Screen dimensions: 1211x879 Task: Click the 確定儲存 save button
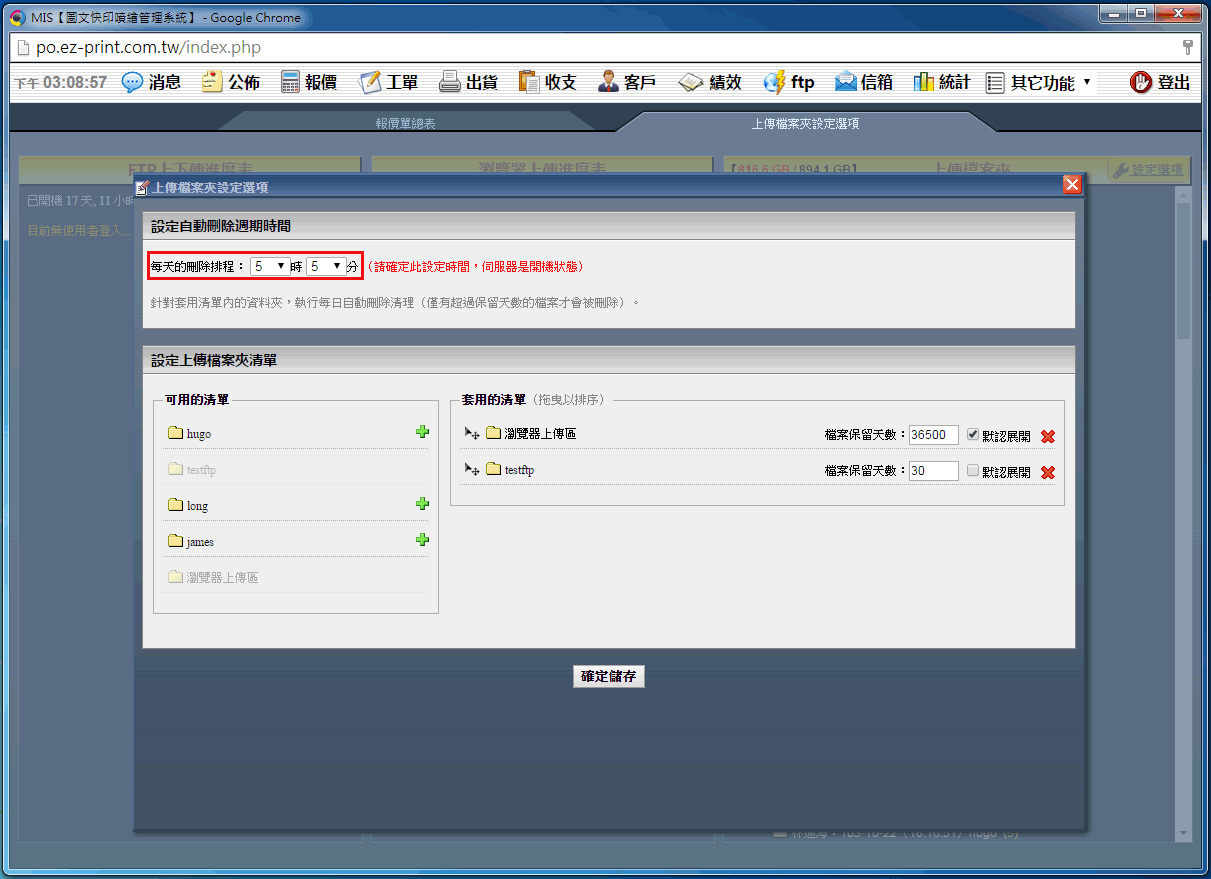[609, 676]
